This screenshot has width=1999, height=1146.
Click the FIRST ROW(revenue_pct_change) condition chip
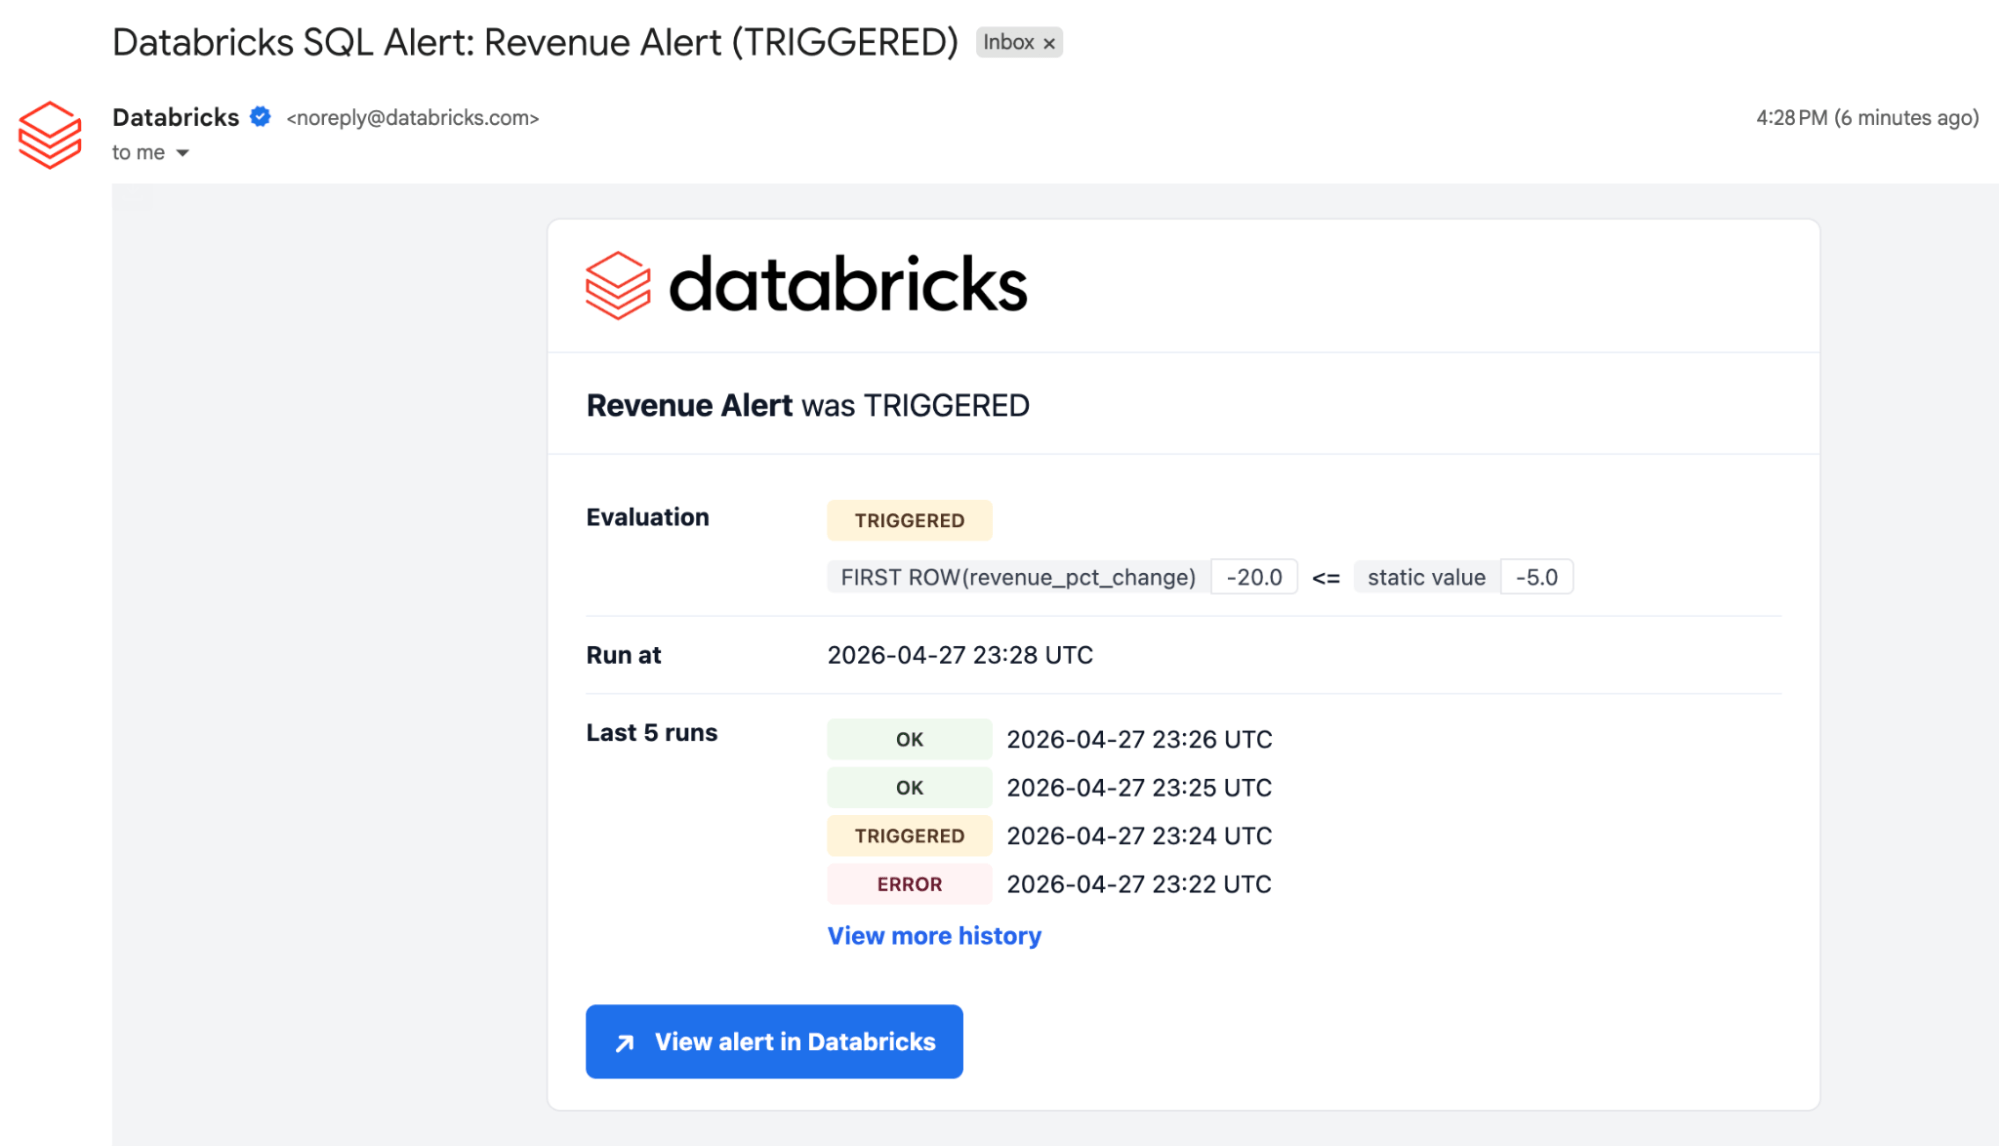point(1018,577)
